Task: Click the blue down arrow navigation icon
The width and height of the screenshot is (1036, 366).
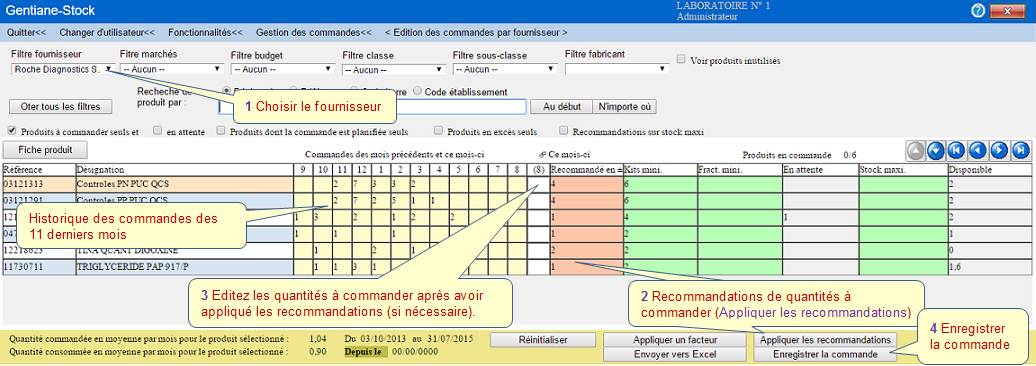Action: (x=936, y=151)
